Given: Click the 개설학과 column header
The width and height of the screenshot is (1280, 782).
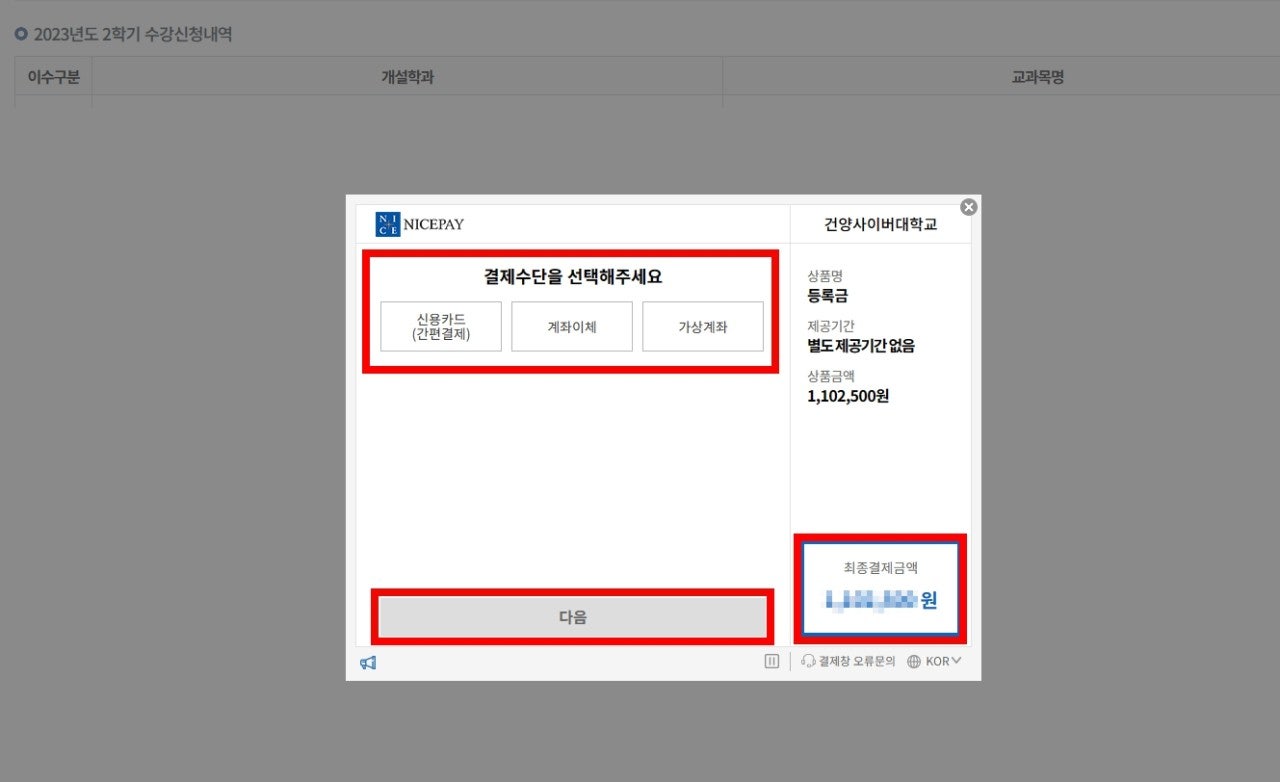Looking at the screenshot, I should [407, 77].
